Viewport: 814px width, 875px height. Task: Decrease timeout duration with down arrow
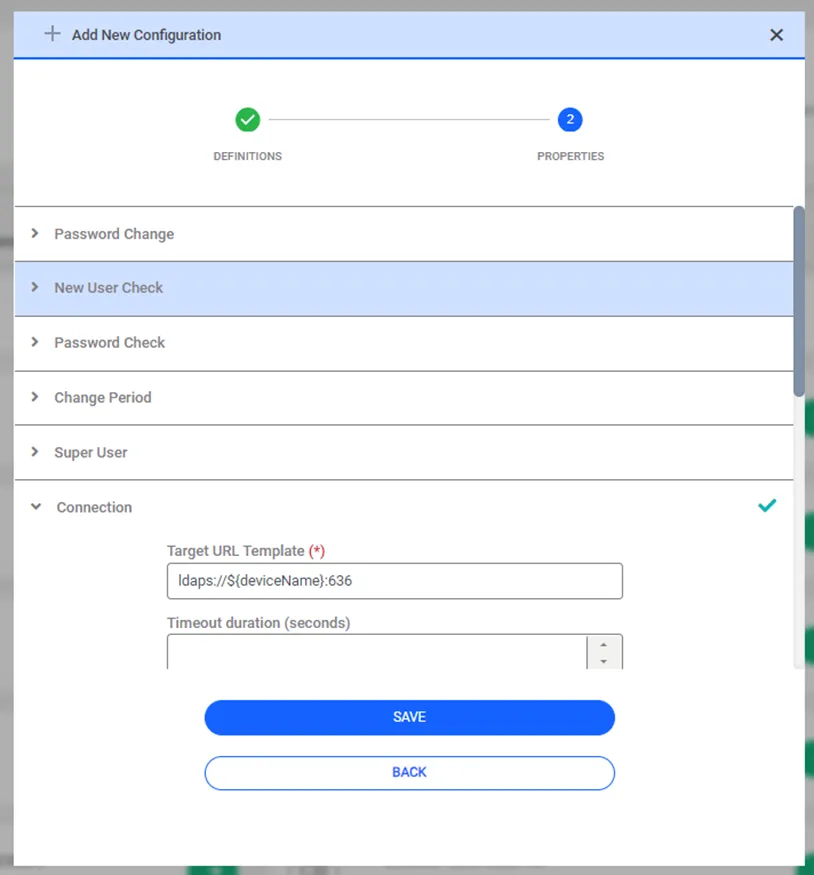604,661
